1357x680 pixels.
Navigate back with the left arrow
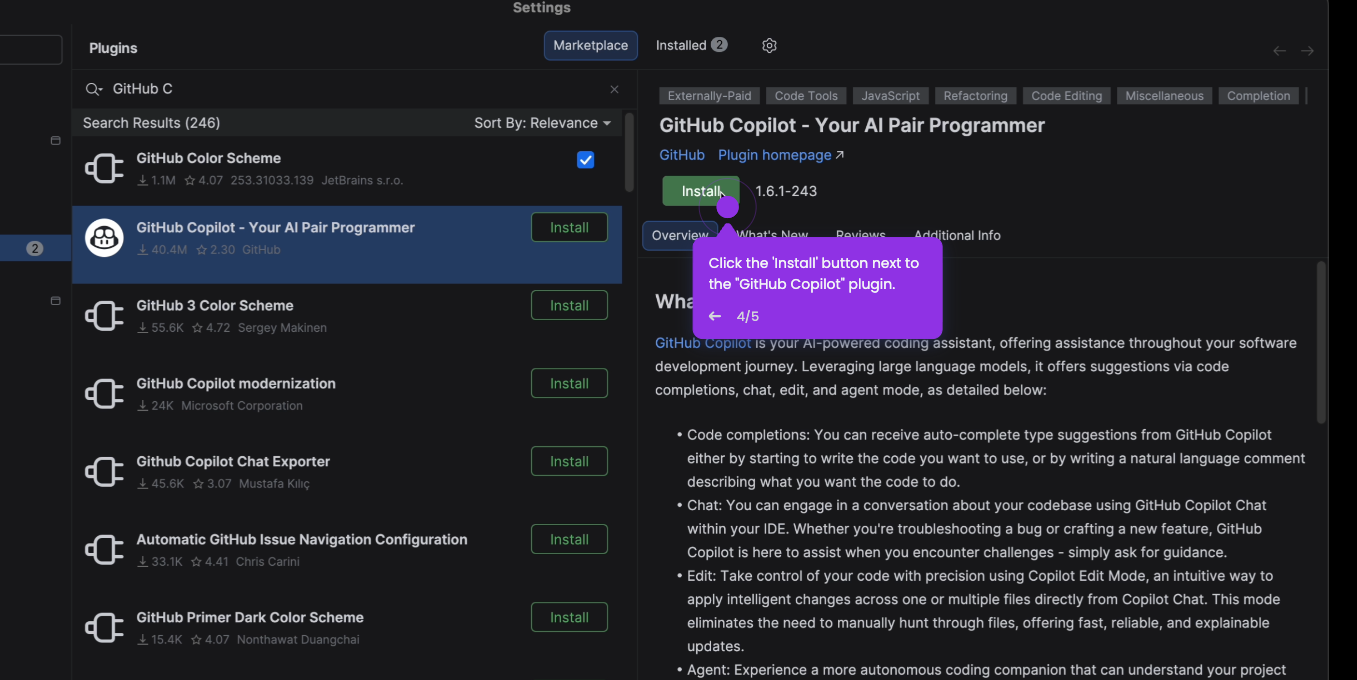point(1279,50)
